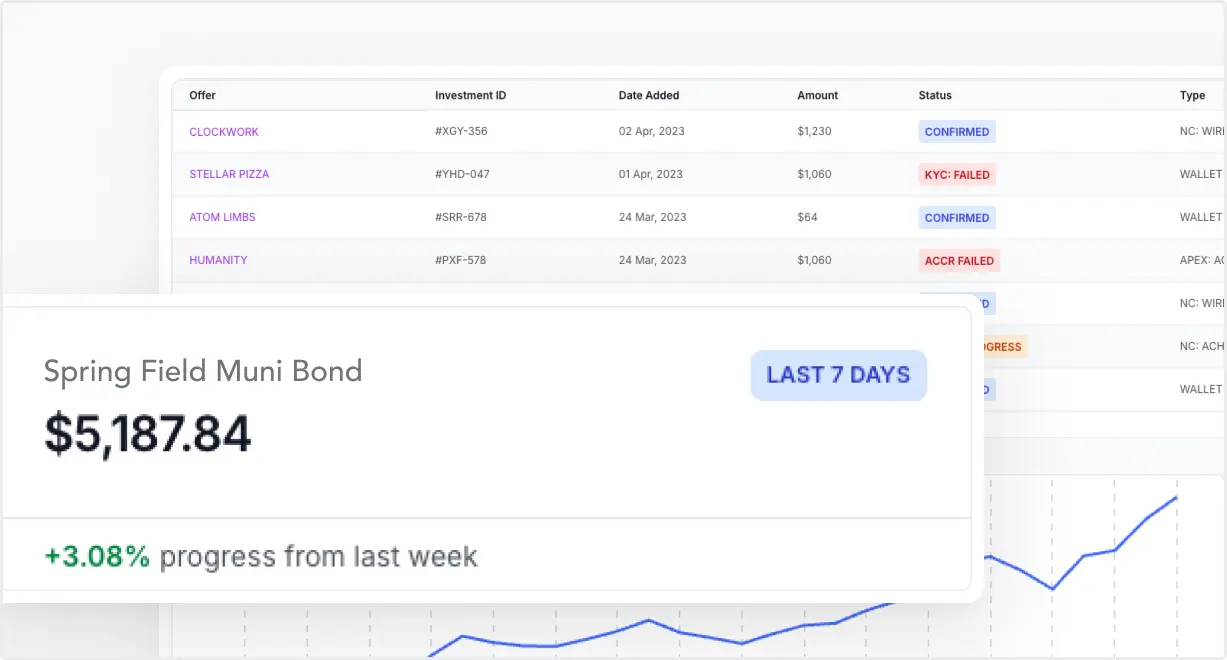Click CONFIRMED status badge for CLOCKWORK
1227x660 pixels.
tap(957, 132)
